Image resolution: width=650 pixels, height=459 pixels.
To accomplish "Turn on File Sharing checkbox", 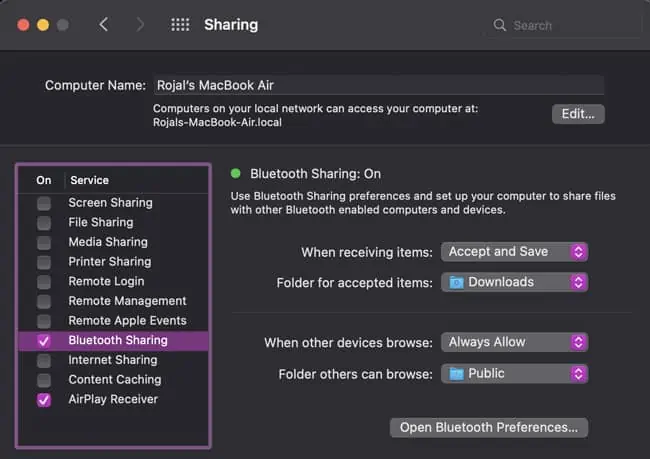I will (x=44, y=222).
